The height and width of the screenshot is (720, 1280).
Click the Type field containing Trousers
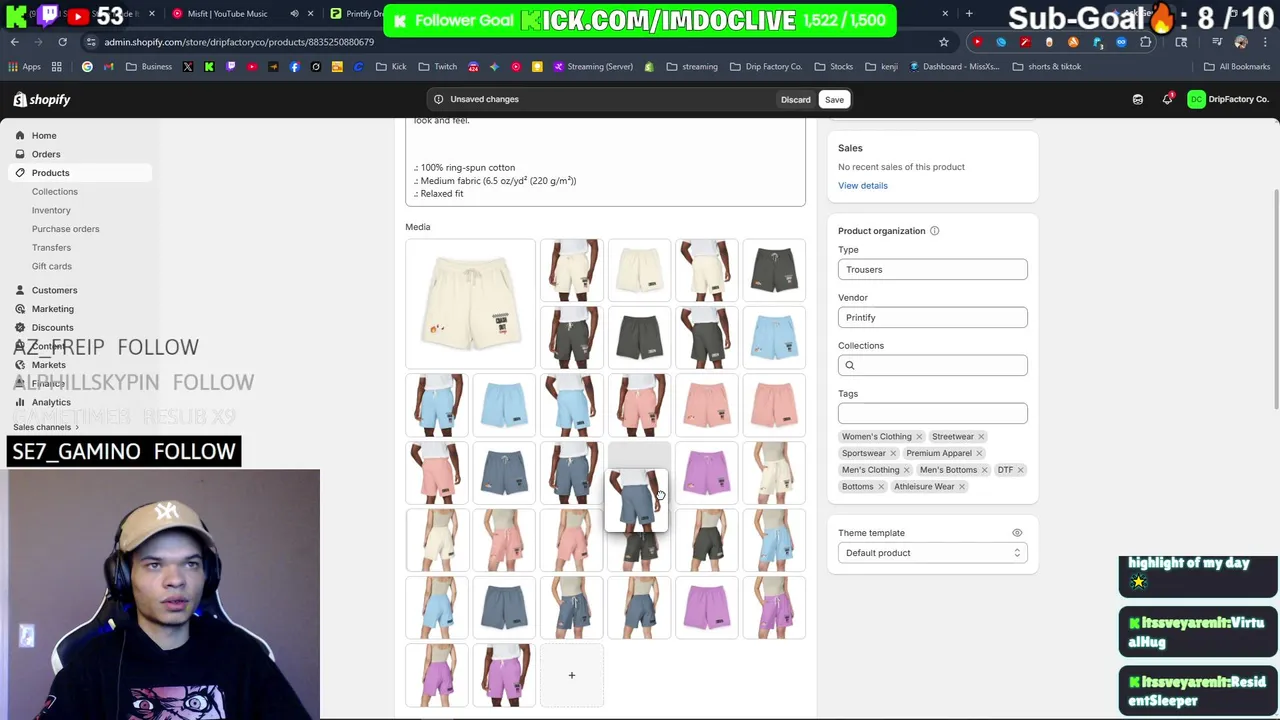[932, 270]
